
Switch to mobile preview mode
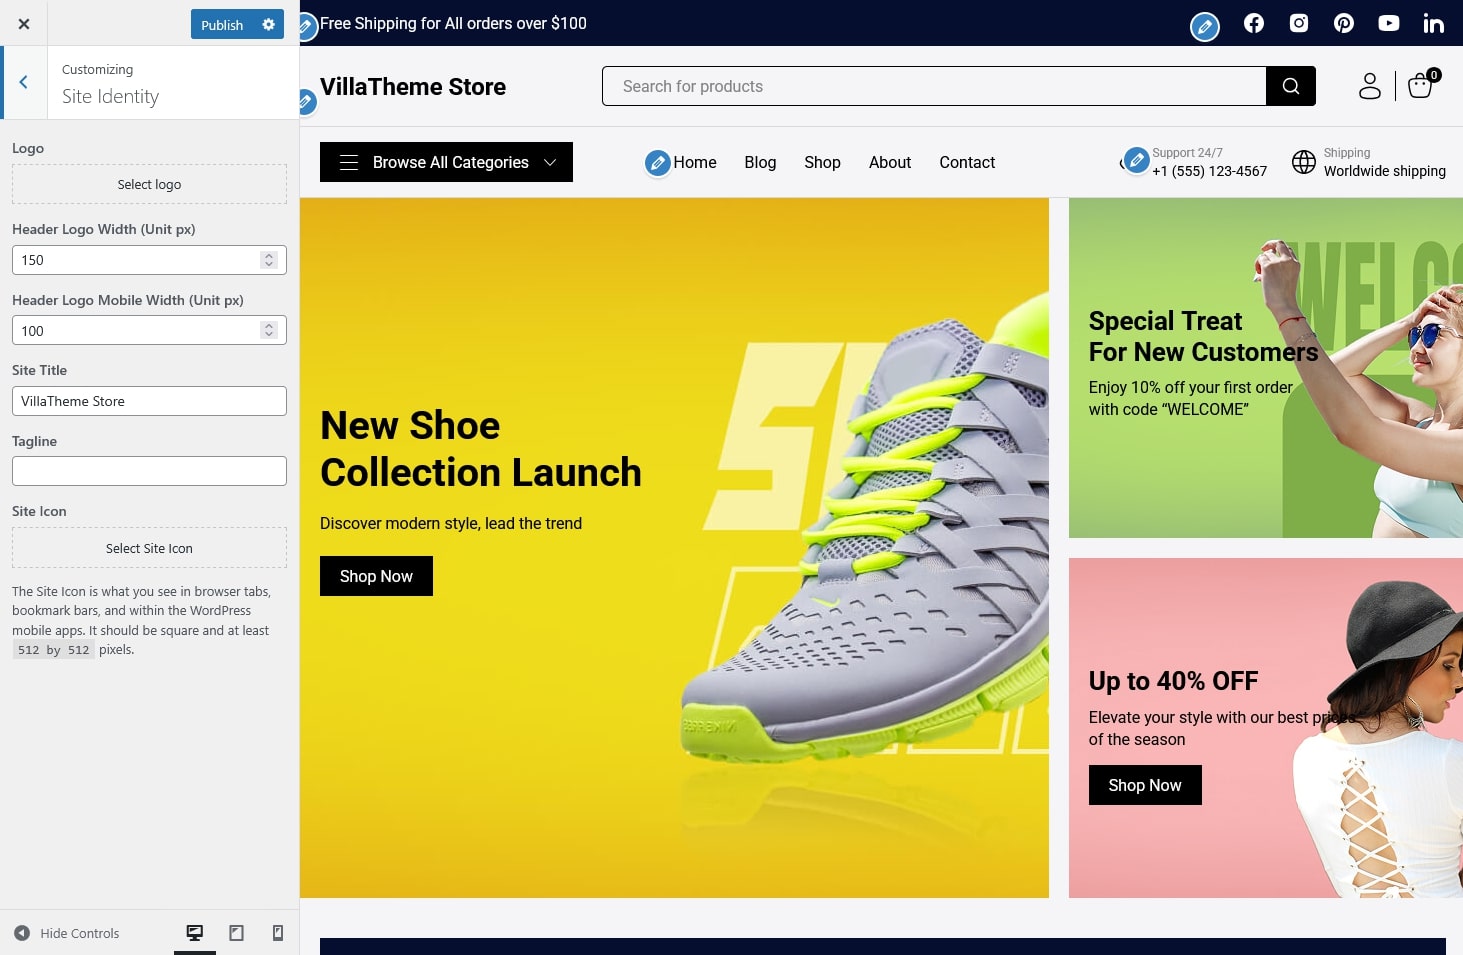click(278, 933)
